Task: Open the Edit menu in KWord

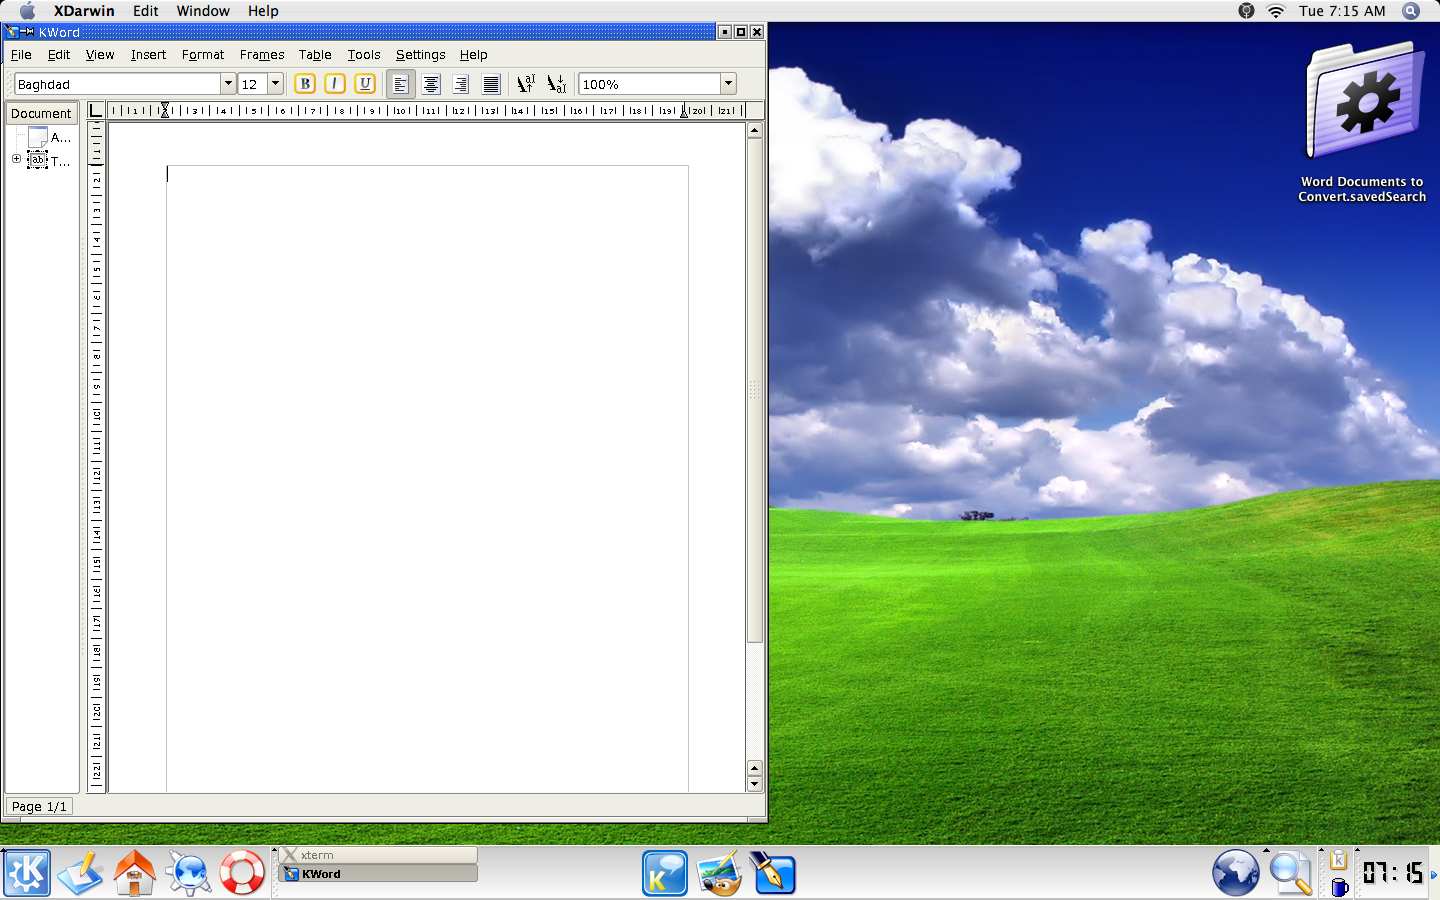Action: [59, 55]
